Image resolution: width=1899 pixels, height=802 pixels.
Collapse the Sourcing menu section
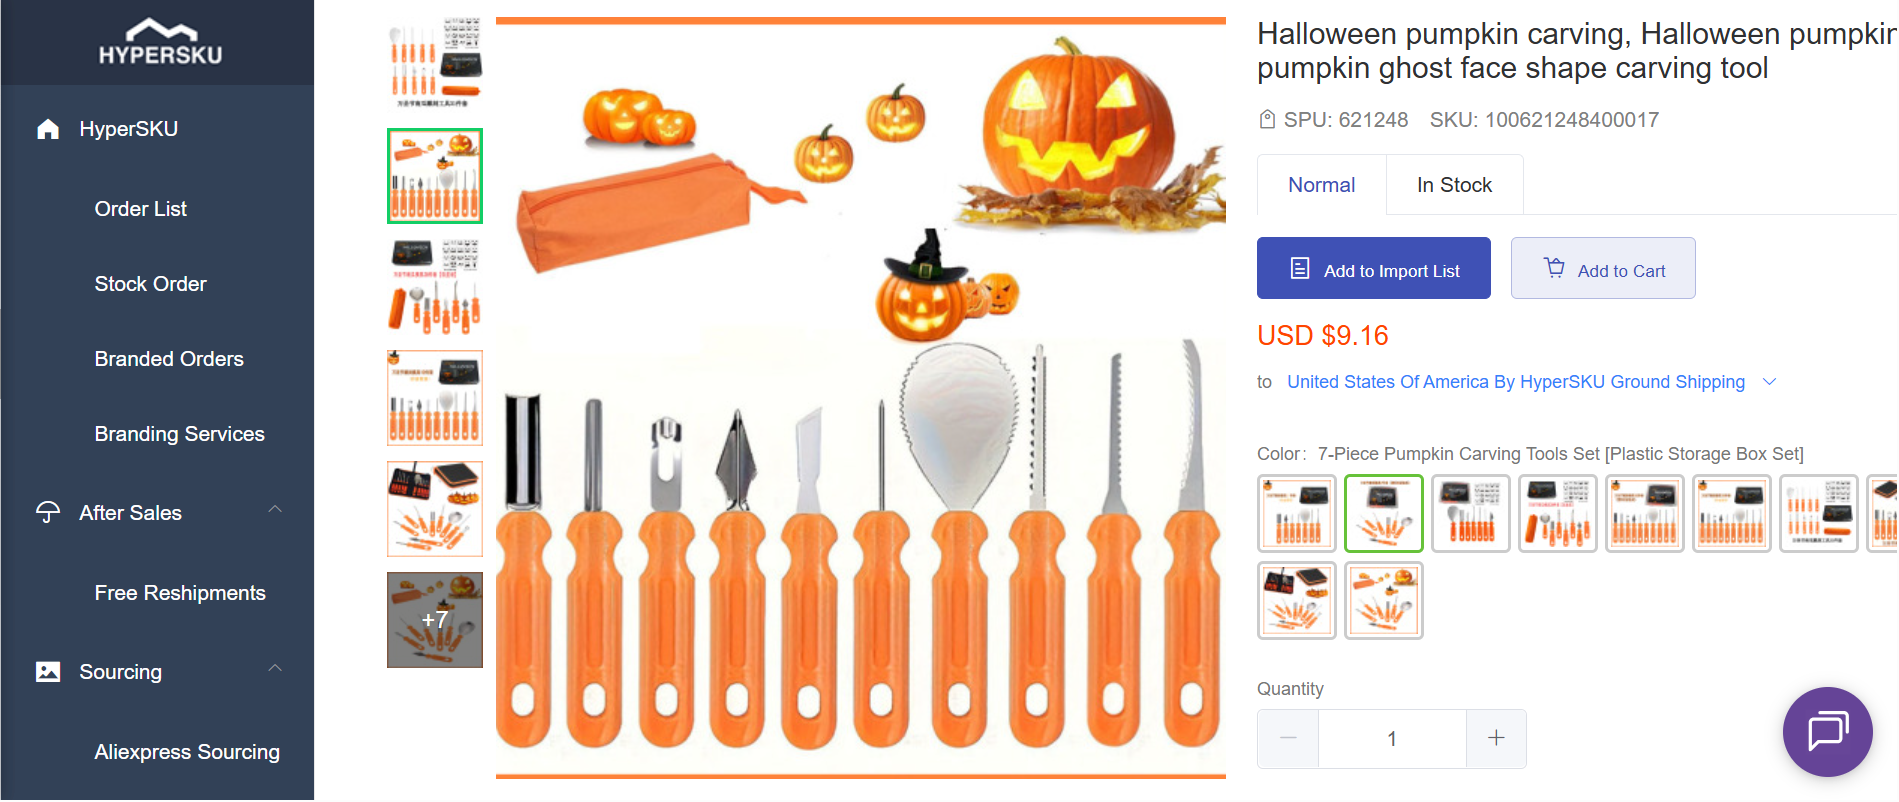275,668
